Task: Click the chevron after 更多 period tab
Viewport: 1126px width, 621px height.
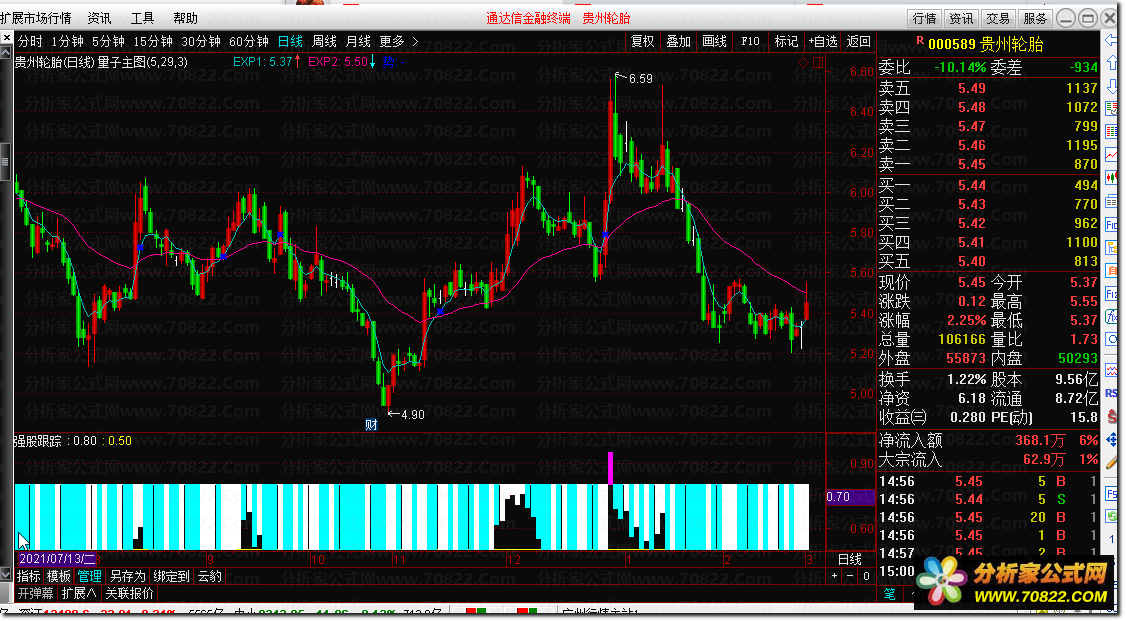Action: click(x=415, y=42)
